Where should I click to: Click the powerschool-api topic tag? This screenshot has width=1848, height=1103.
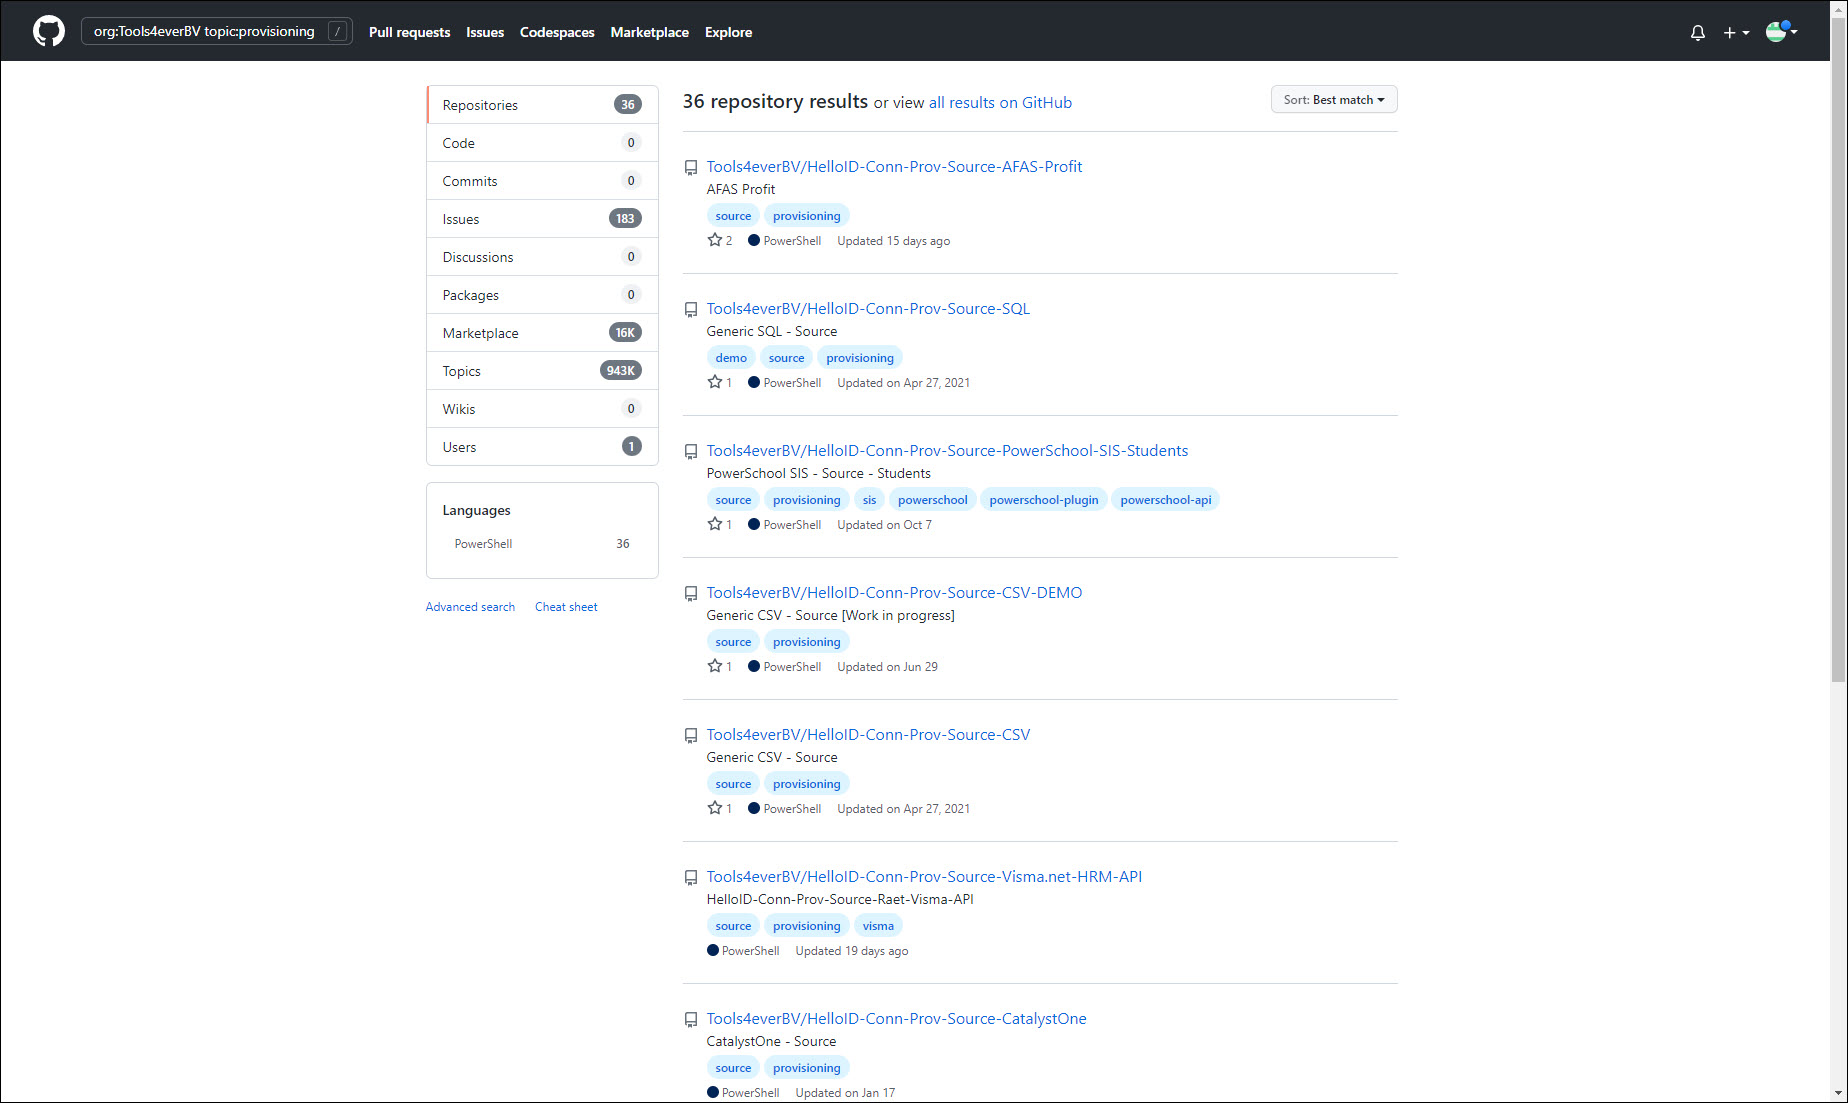(x=1165, y=500)
